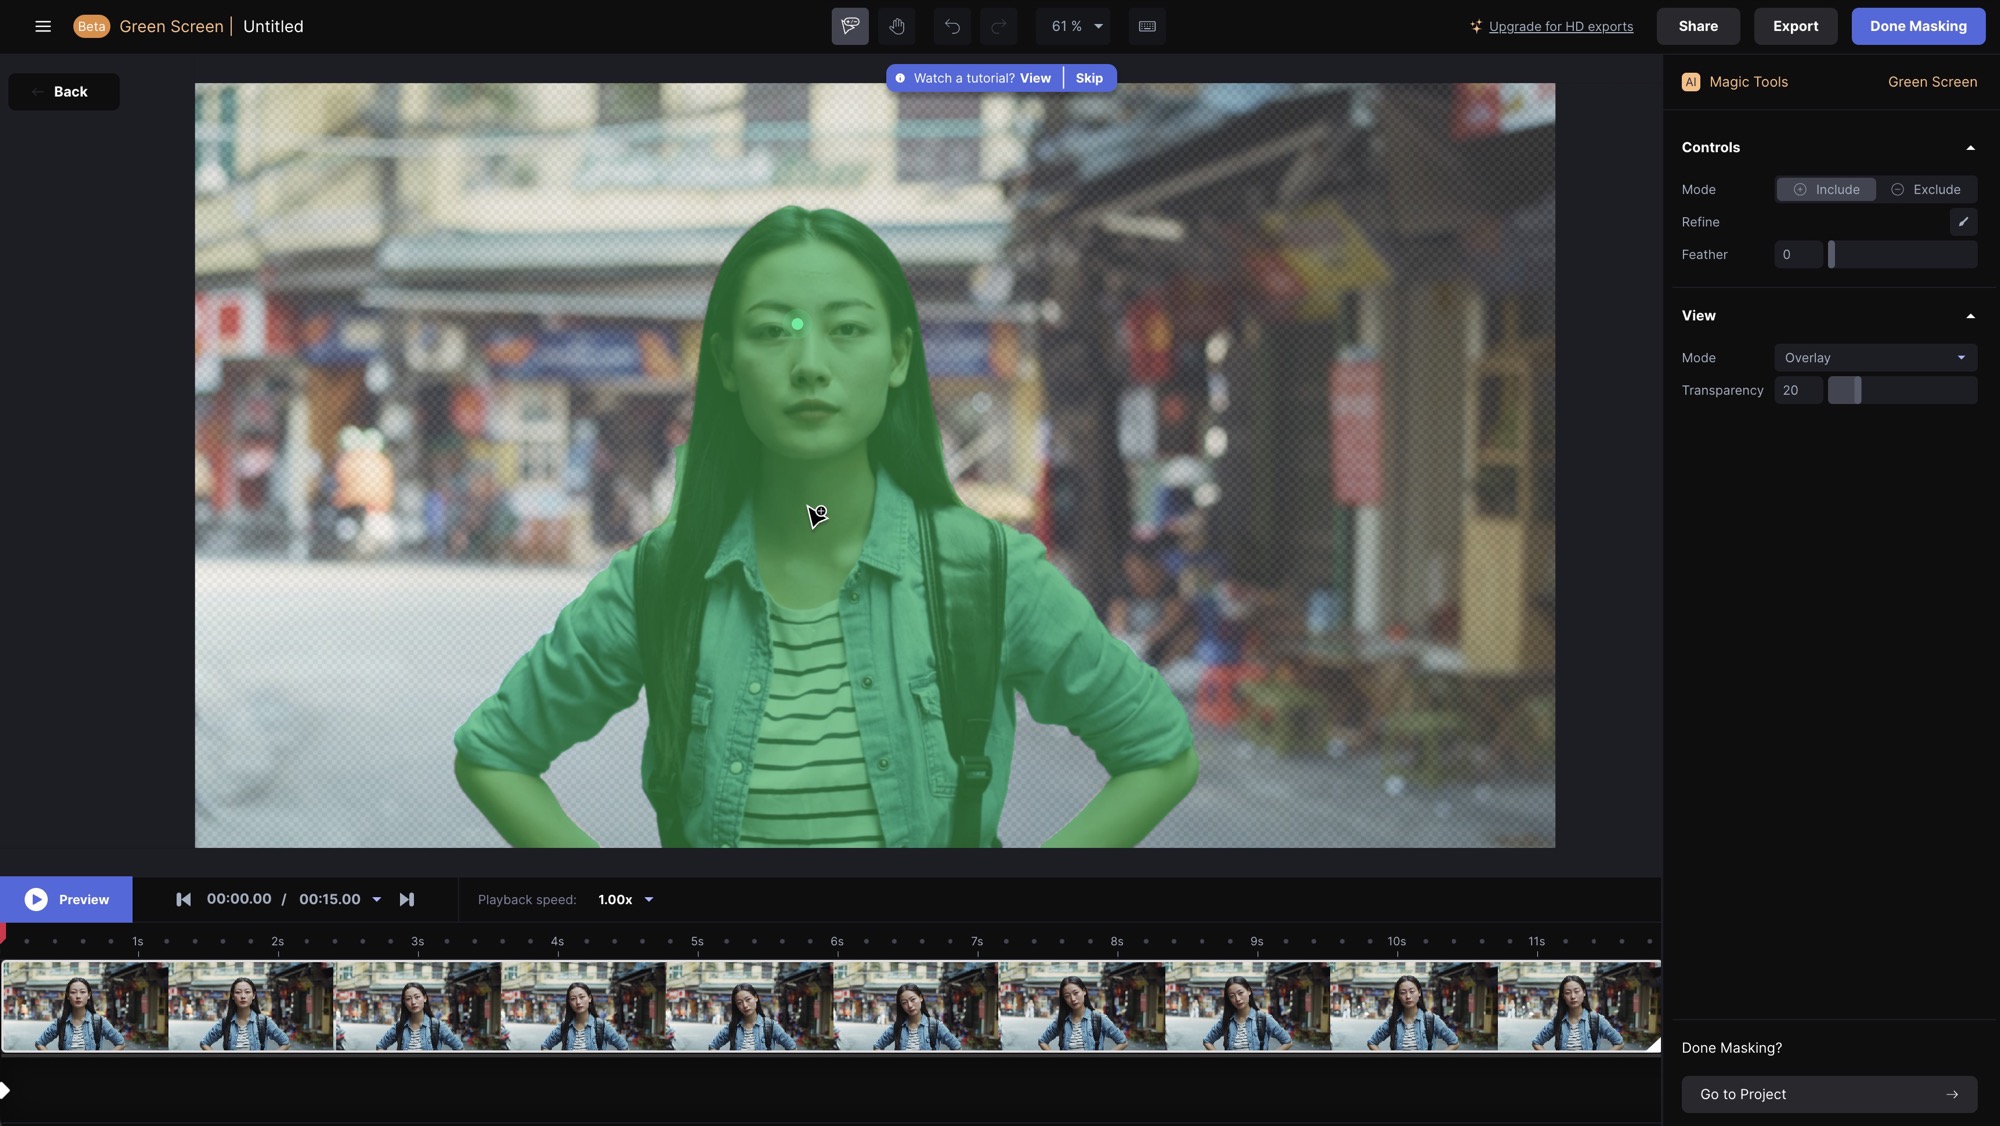This screenshot has height=1126, width=2000.
Task: Open the Overlay view mode dropdown
Action: (x=1875, y=358)
